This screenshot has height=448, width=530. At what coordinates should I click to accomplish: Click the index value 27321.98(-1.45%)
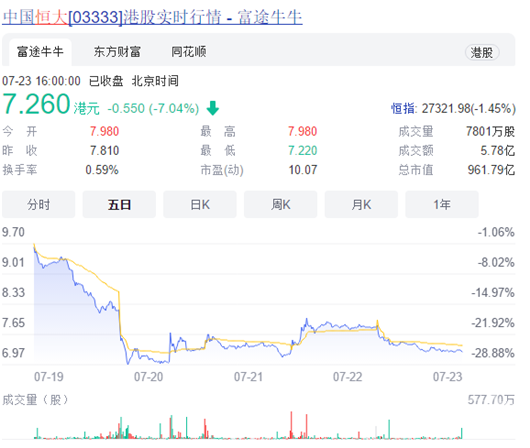click(469, 109)
